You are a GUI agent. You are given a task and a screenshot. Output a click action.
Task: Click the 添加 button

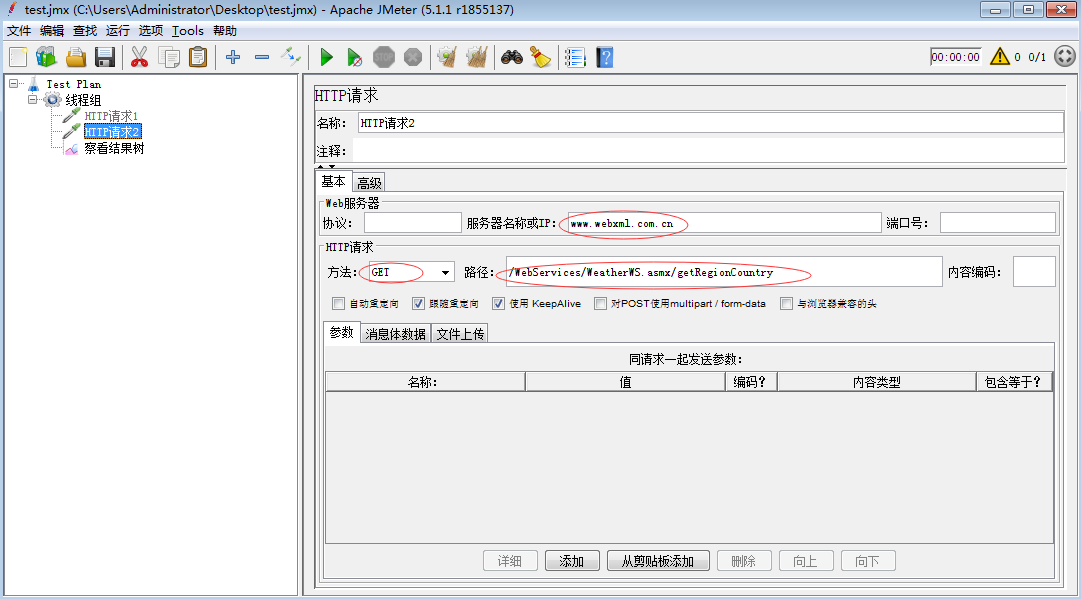coord(572,561)
